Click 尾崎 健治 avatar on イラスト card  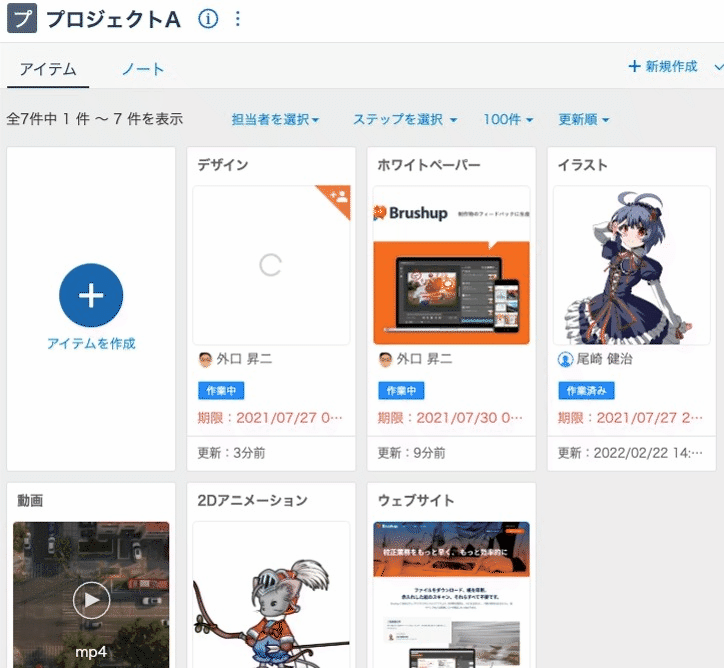click(565, 359)
